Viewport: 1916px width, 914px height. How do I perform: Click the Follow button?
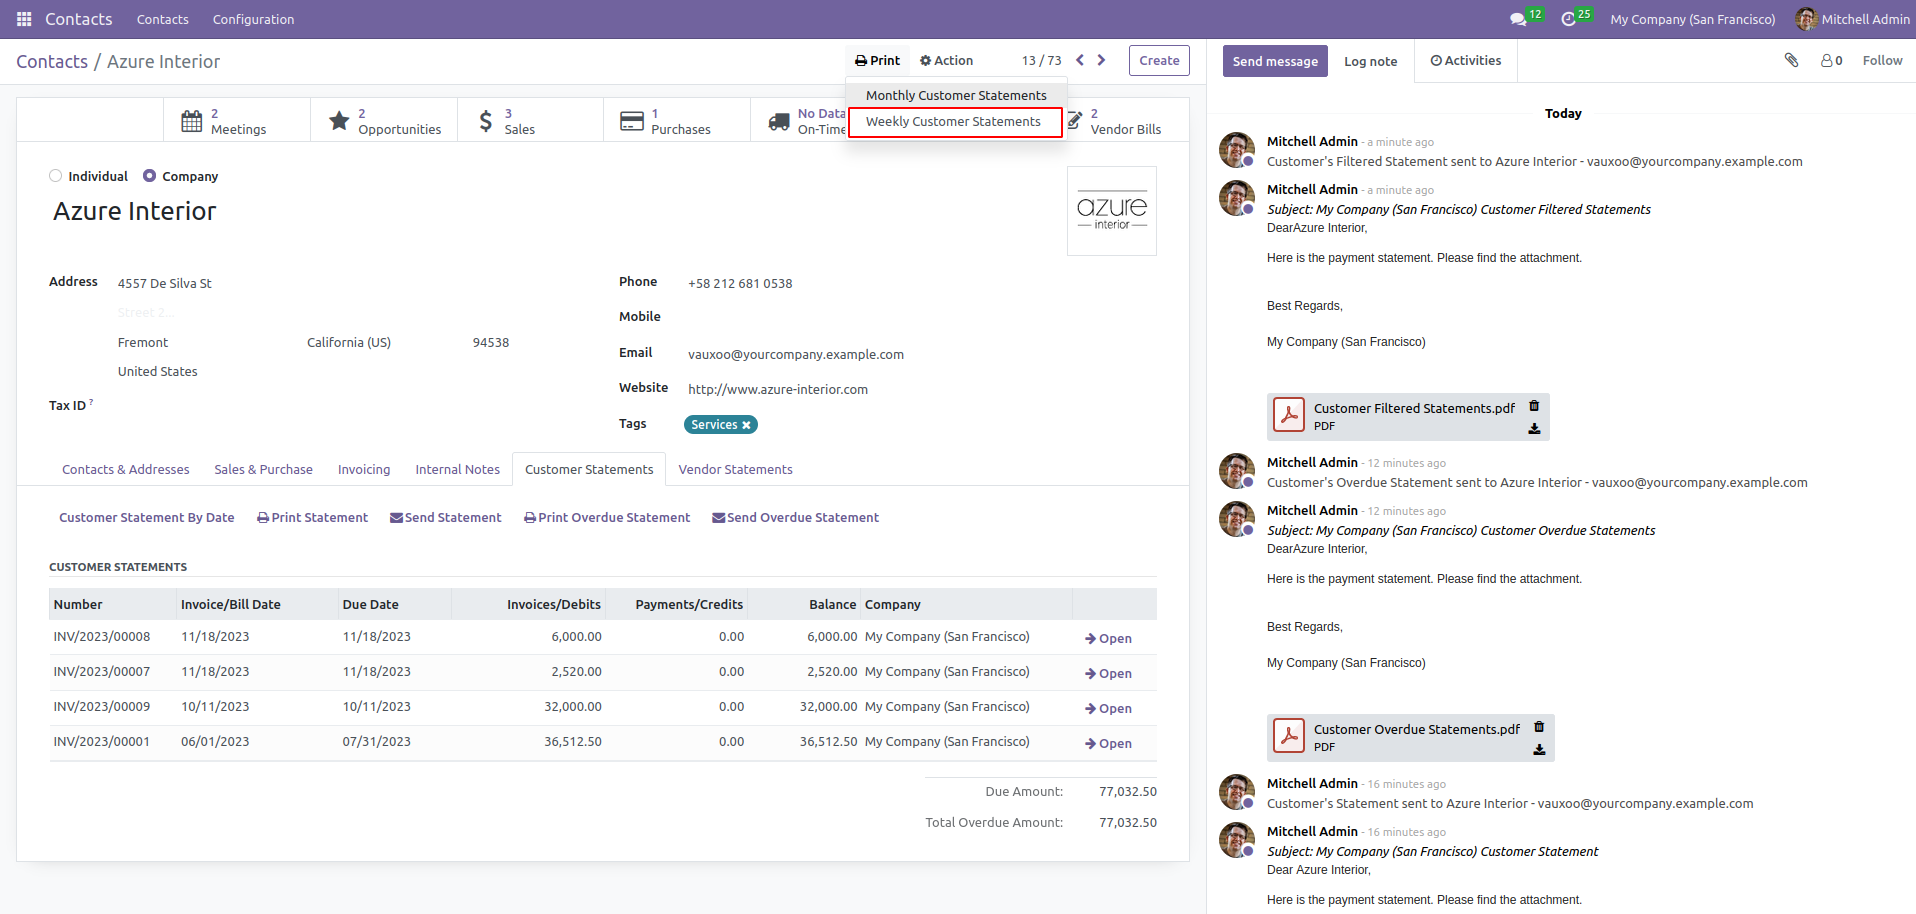[1882, 60]
